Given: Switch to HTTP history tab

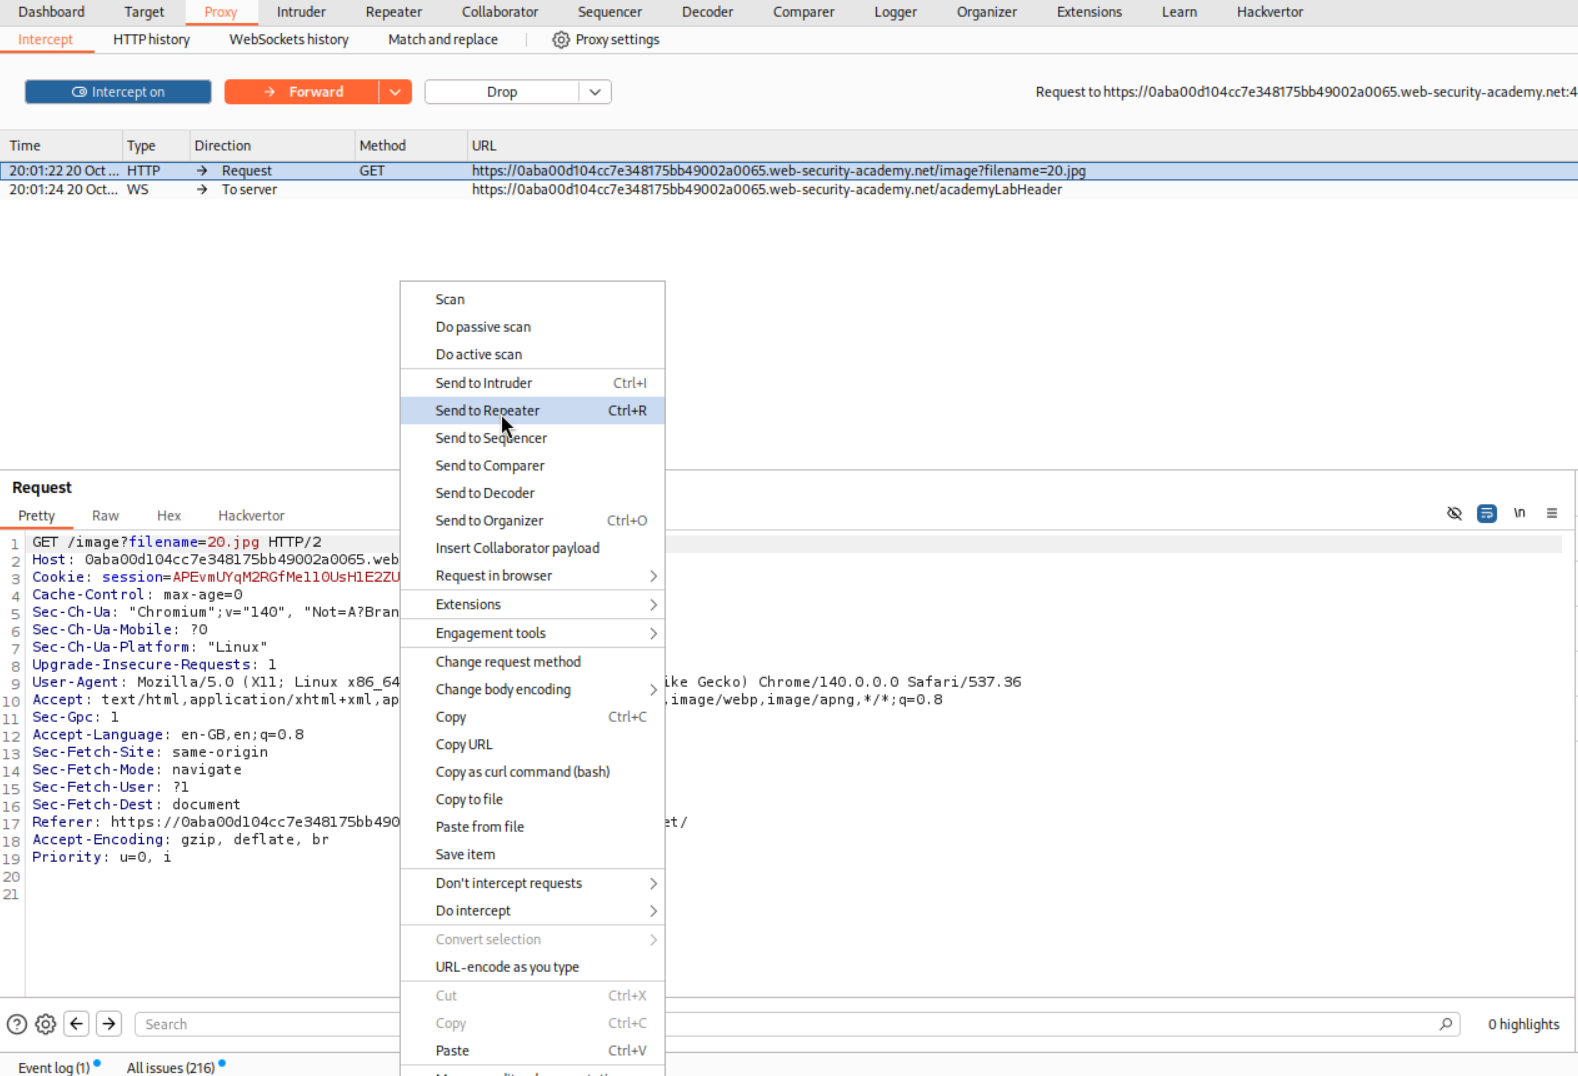Looking at the screenshot, I should coord(151,40).
